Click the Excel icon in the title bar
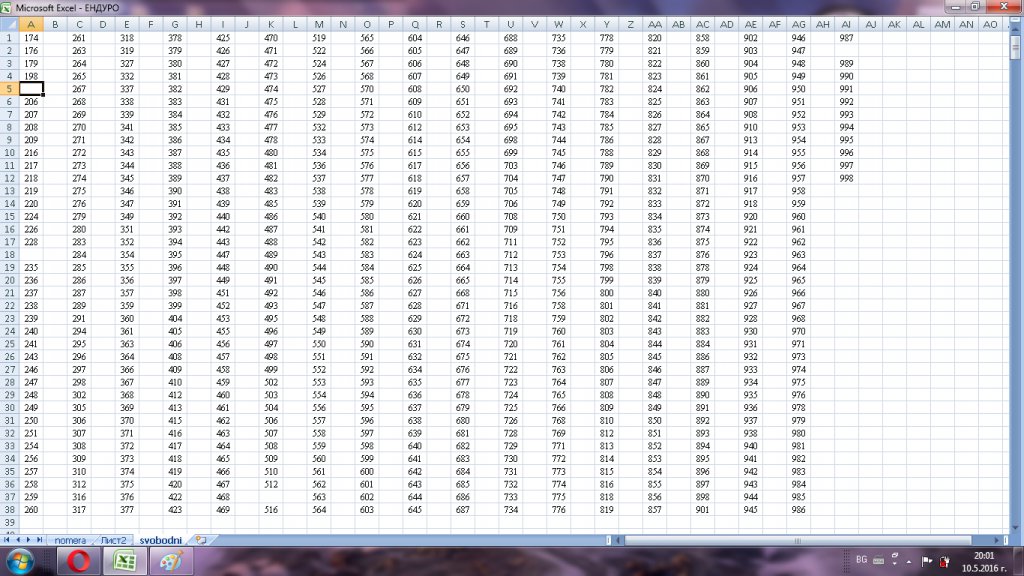Viewport: 1024px width, 576px height. pos(7,8)
